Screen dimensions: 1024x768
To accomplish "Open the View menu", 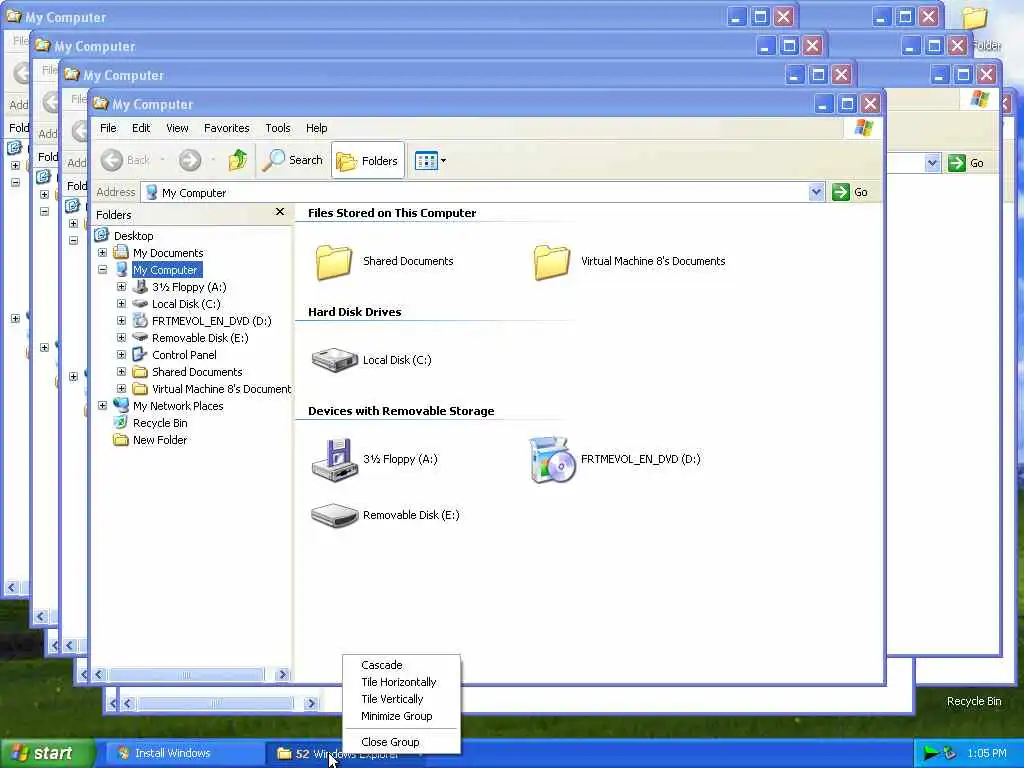I will click(177, 128).
